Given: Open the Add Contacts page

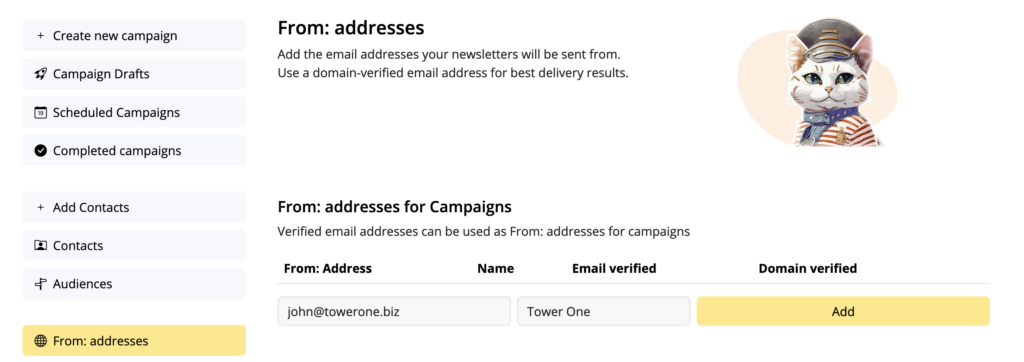Looking at the screenshot, I should pos(134,207).
